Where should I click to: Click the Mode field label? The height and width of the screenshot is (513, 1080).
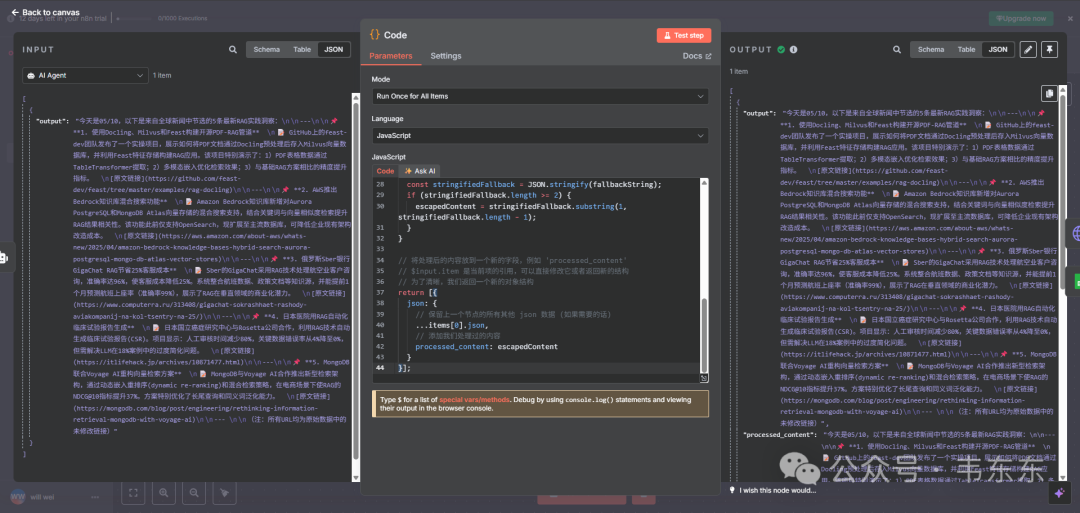pyautogui.click(x=381, y=79)
